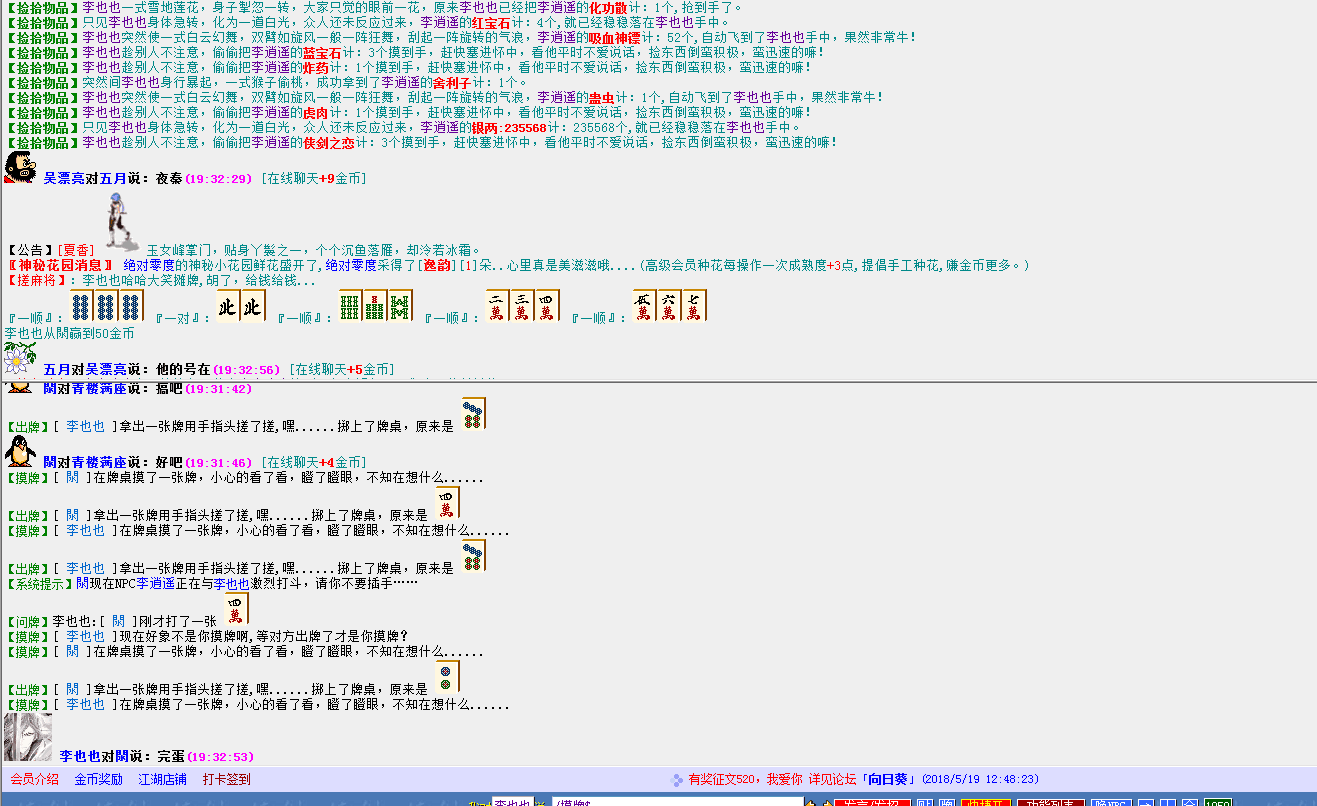
Task: Click the 二萬 mahjong tile in winning hand
Action: tap(497, 305)
